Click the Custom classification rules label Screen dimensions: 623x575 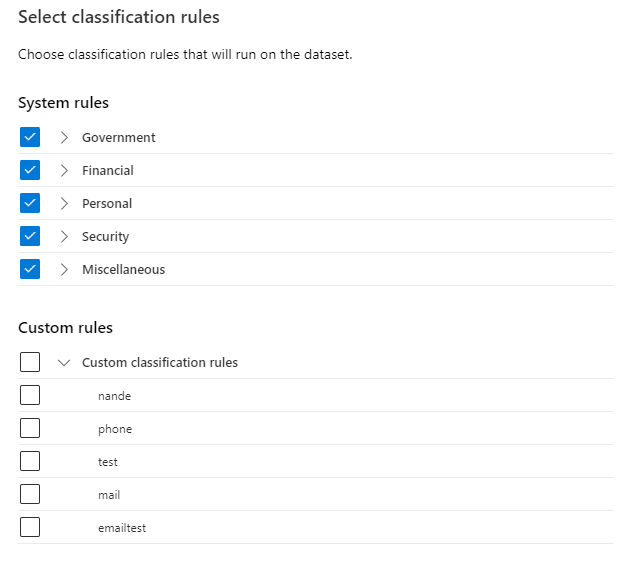(x=160, y=362)
